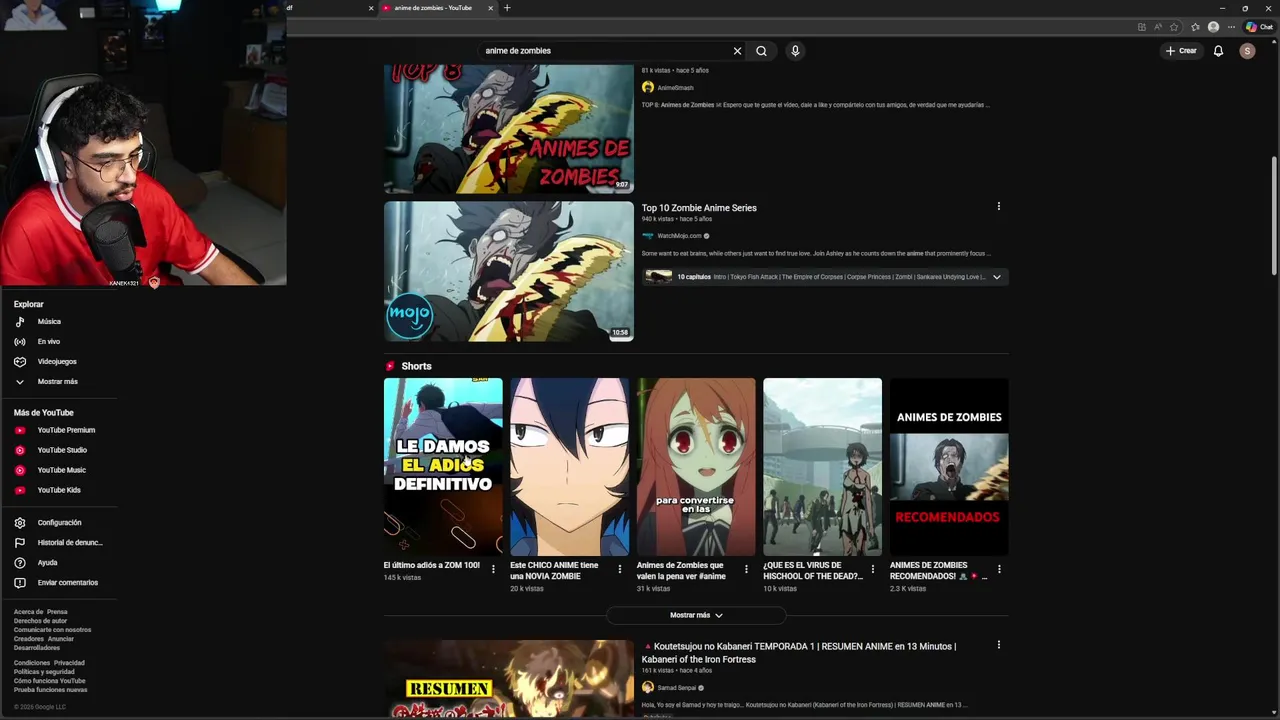Open options for the short 'ANIMES DE ZOMBIES RECOMENDADOS'

[x=999, y=569]
